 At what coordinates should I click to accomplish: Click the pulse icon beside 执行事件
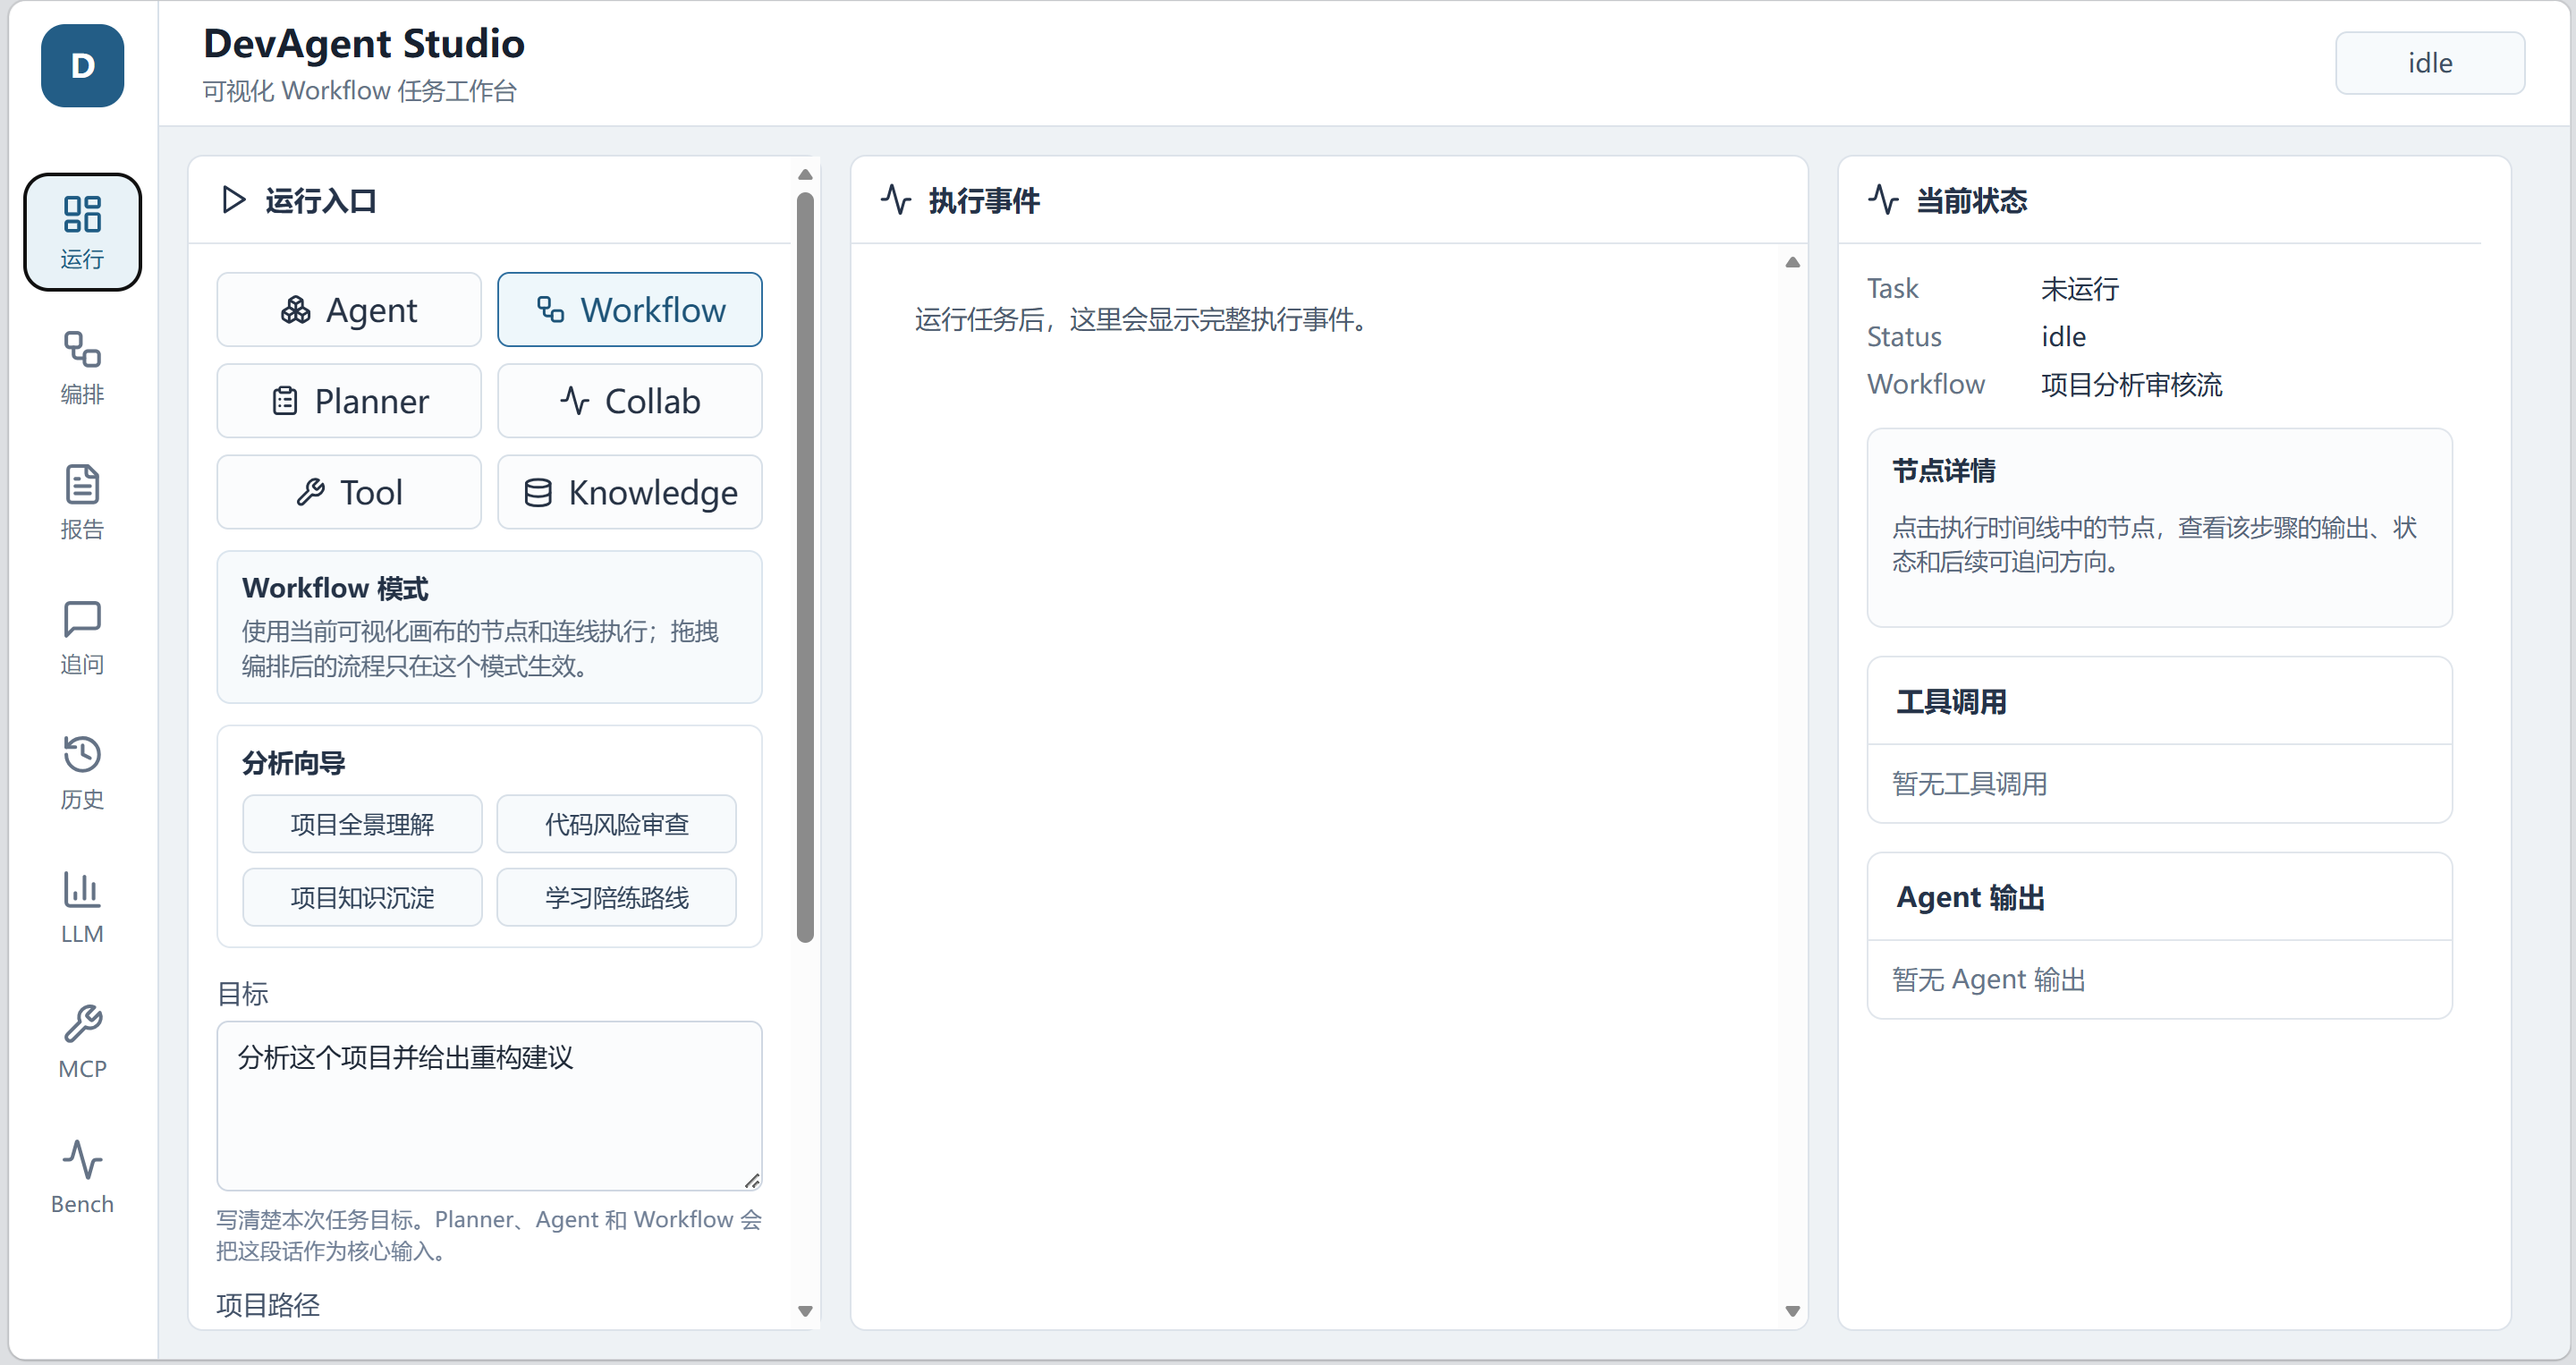coord(896,200)
